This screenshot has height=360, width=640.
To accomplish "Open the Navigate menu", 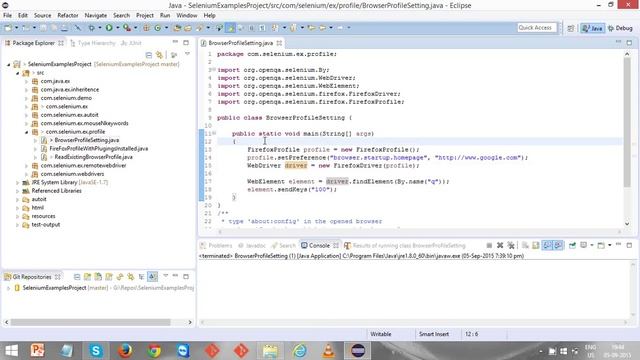I will tap(96, 16).
